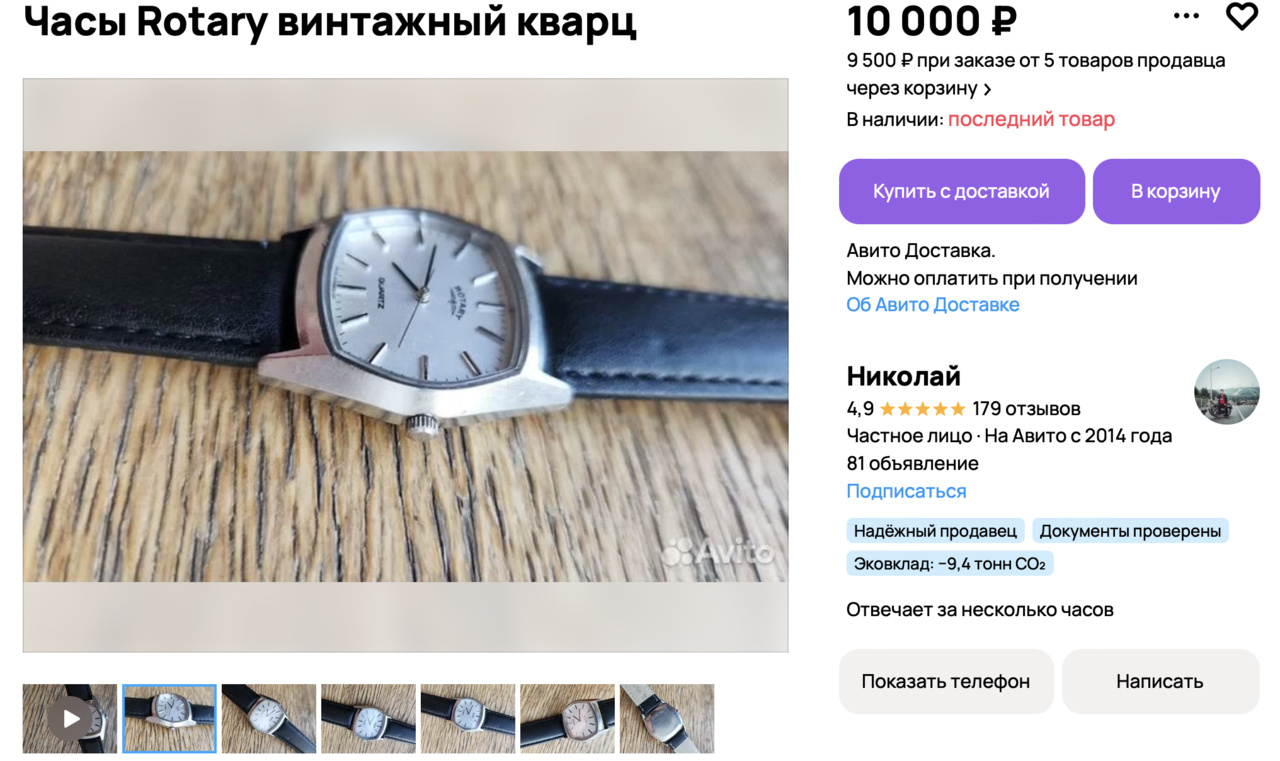Viewport: 1280px width, 761px height.
Task: Subscribe to seller via Подписаться
Action: (x=906, y=491)
